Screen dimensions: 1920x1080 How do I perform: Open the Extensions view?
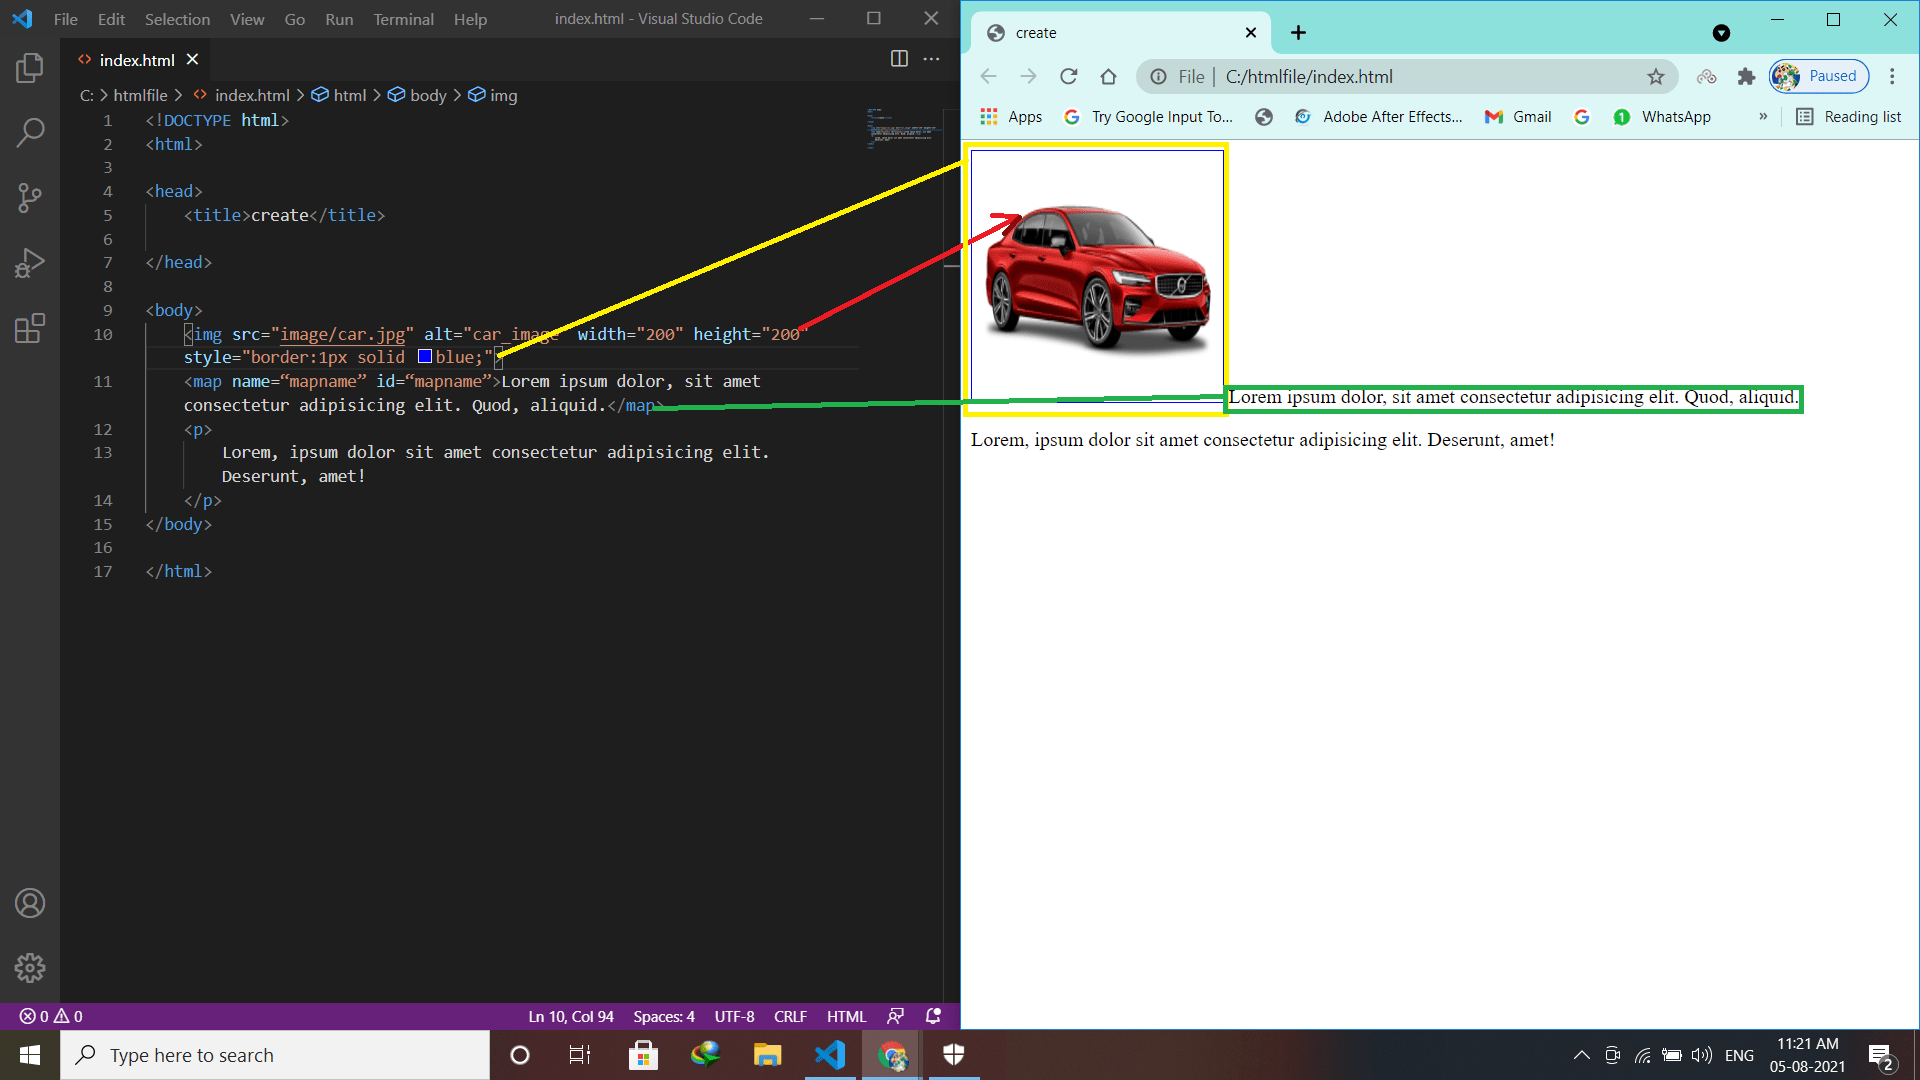30,328
